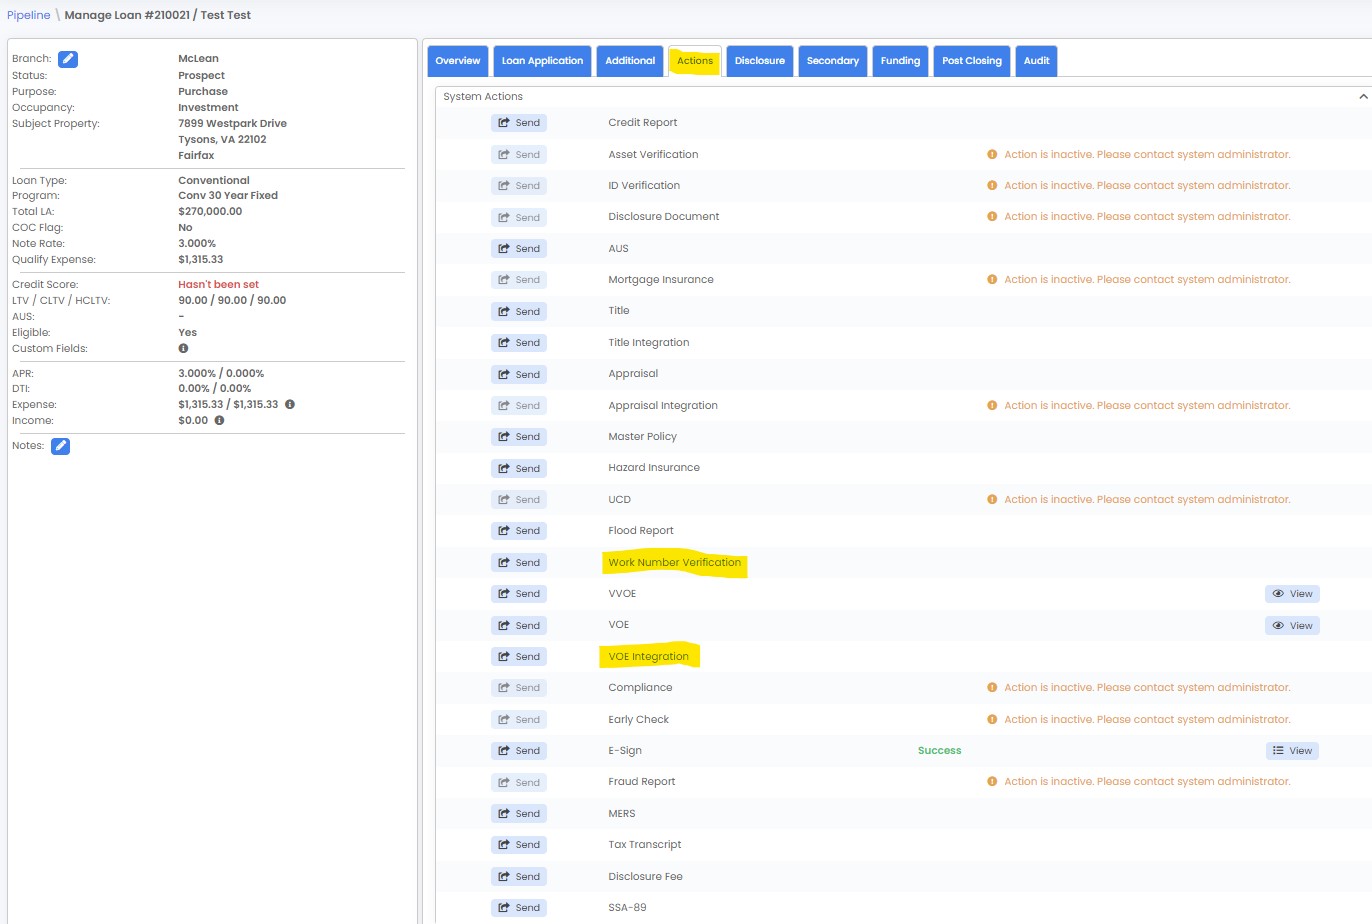
Task: Click the Notes edit pencil icon
Action: coord(61,446)
